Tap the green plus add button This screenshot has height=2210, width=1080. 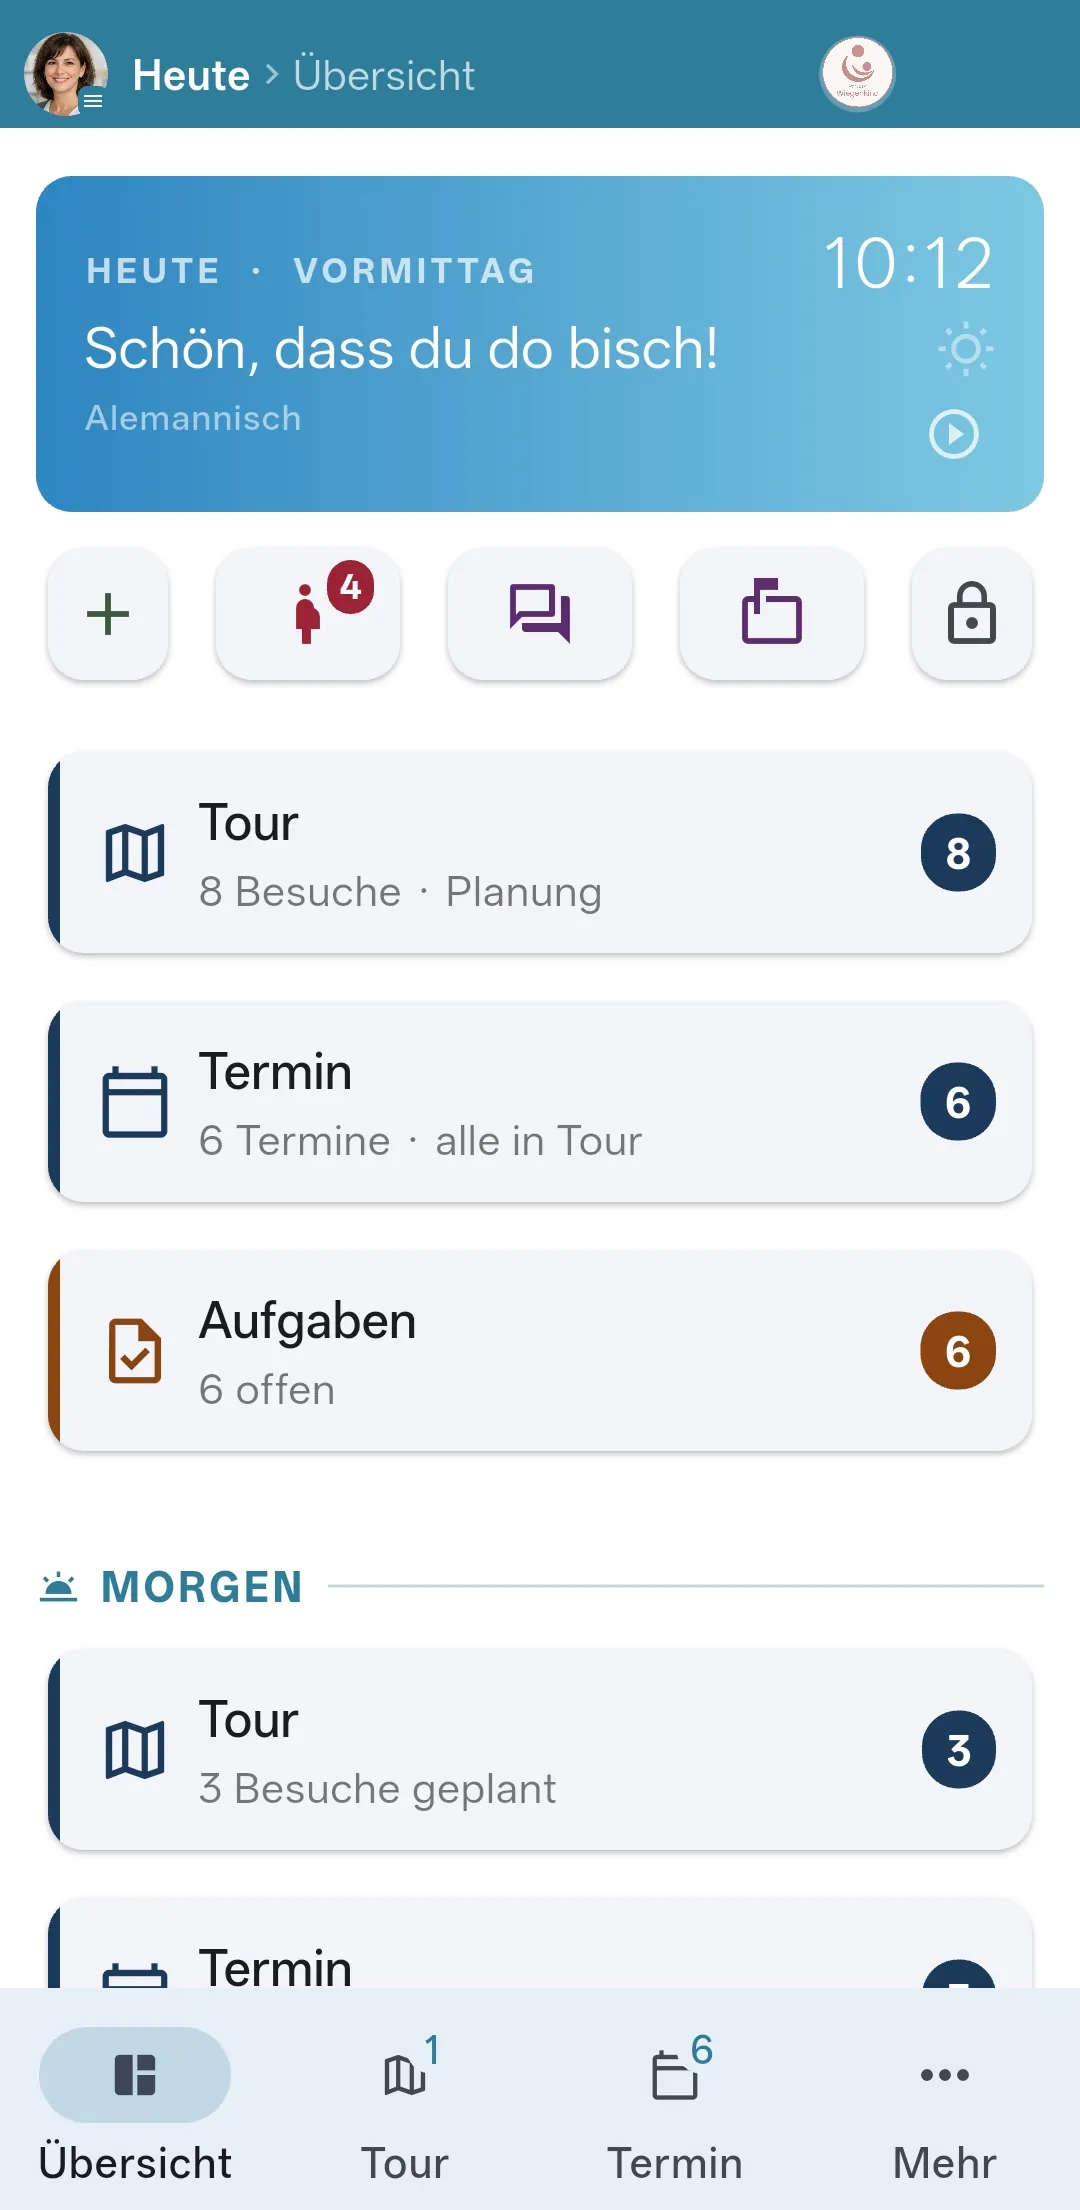pyautogui.click(x=108, y=614)
